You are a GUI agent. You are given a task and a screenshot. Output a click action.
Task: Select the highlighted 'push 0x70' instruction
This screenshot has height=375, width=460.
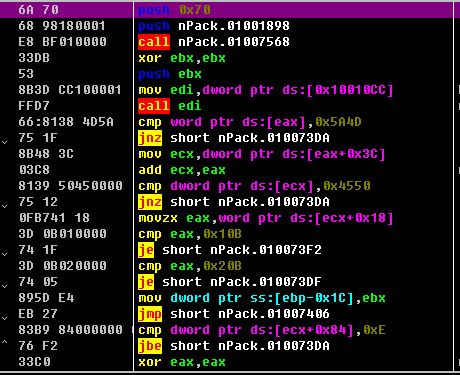174,10
